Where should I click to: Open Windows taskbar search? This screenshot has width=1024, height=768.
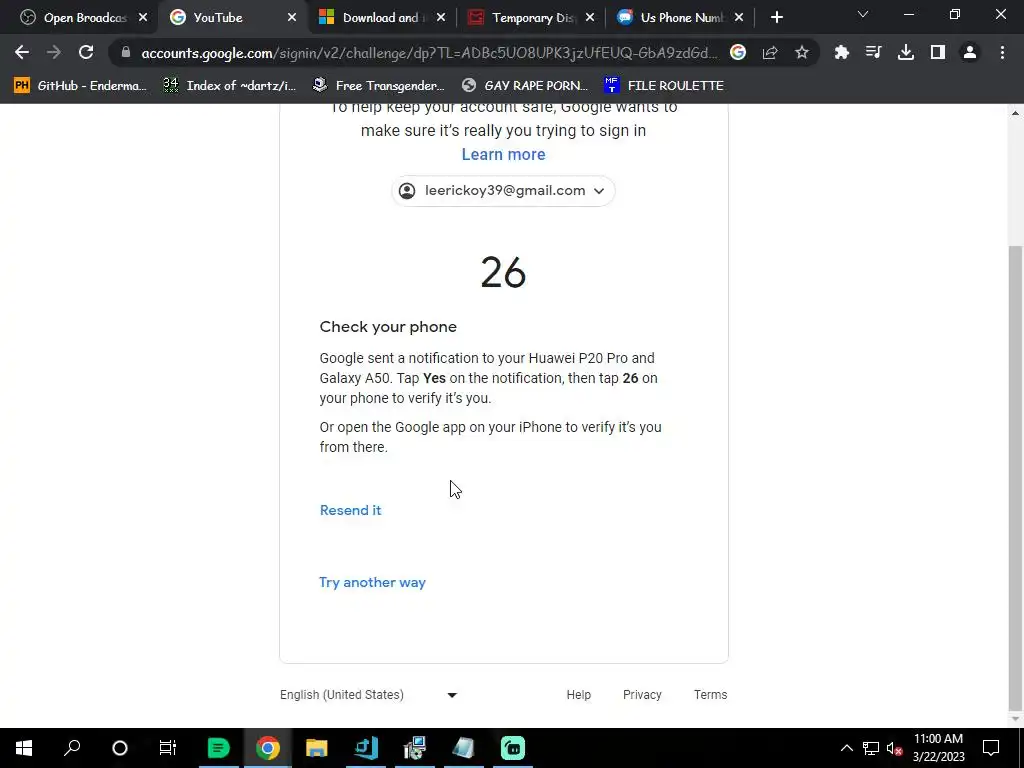72,748
